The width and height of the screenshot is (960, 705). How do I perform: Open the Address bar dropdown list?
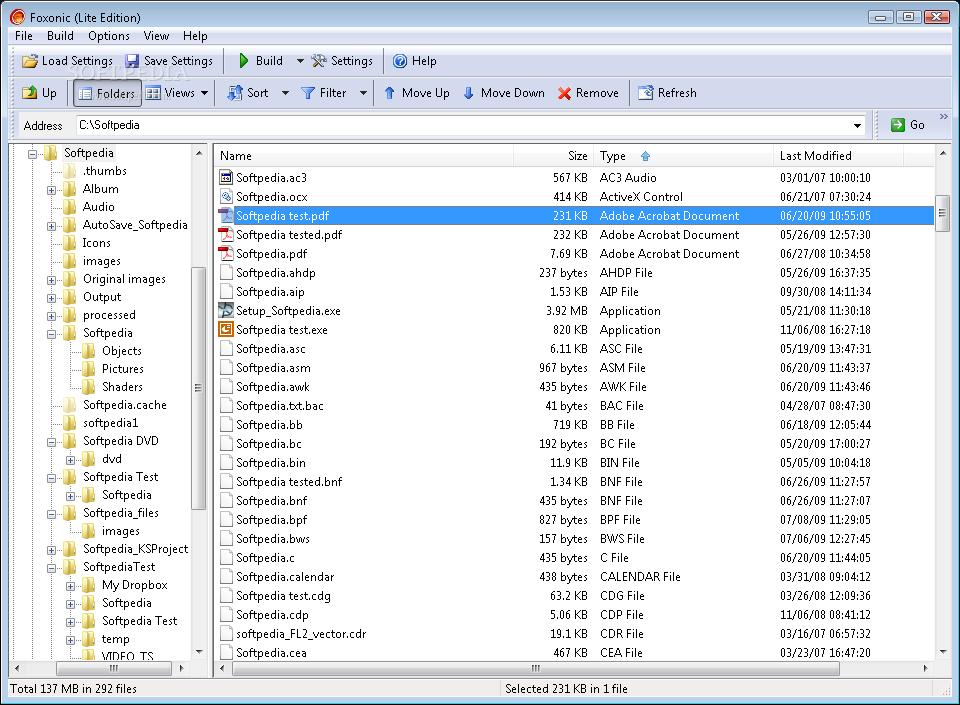coord(857,125)
